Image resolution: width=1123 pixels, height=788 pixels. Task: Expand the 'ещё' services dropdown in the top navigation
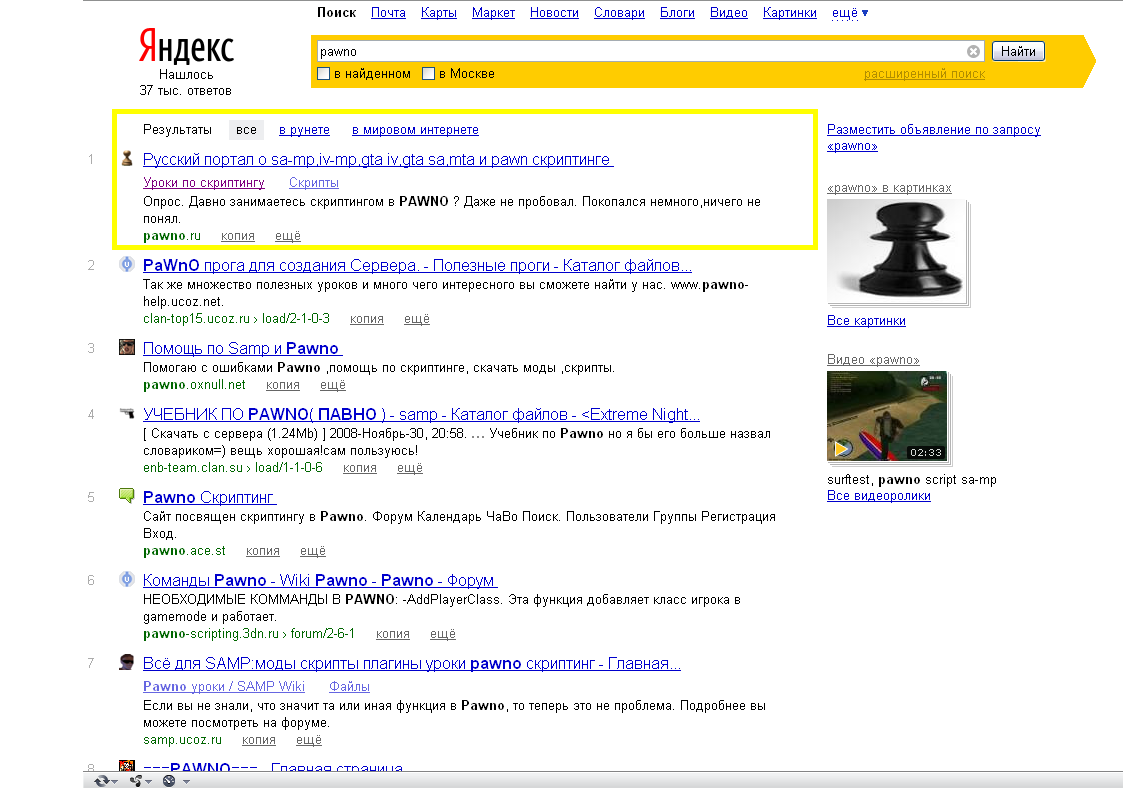pyautogui.click(x=850, y=13)
